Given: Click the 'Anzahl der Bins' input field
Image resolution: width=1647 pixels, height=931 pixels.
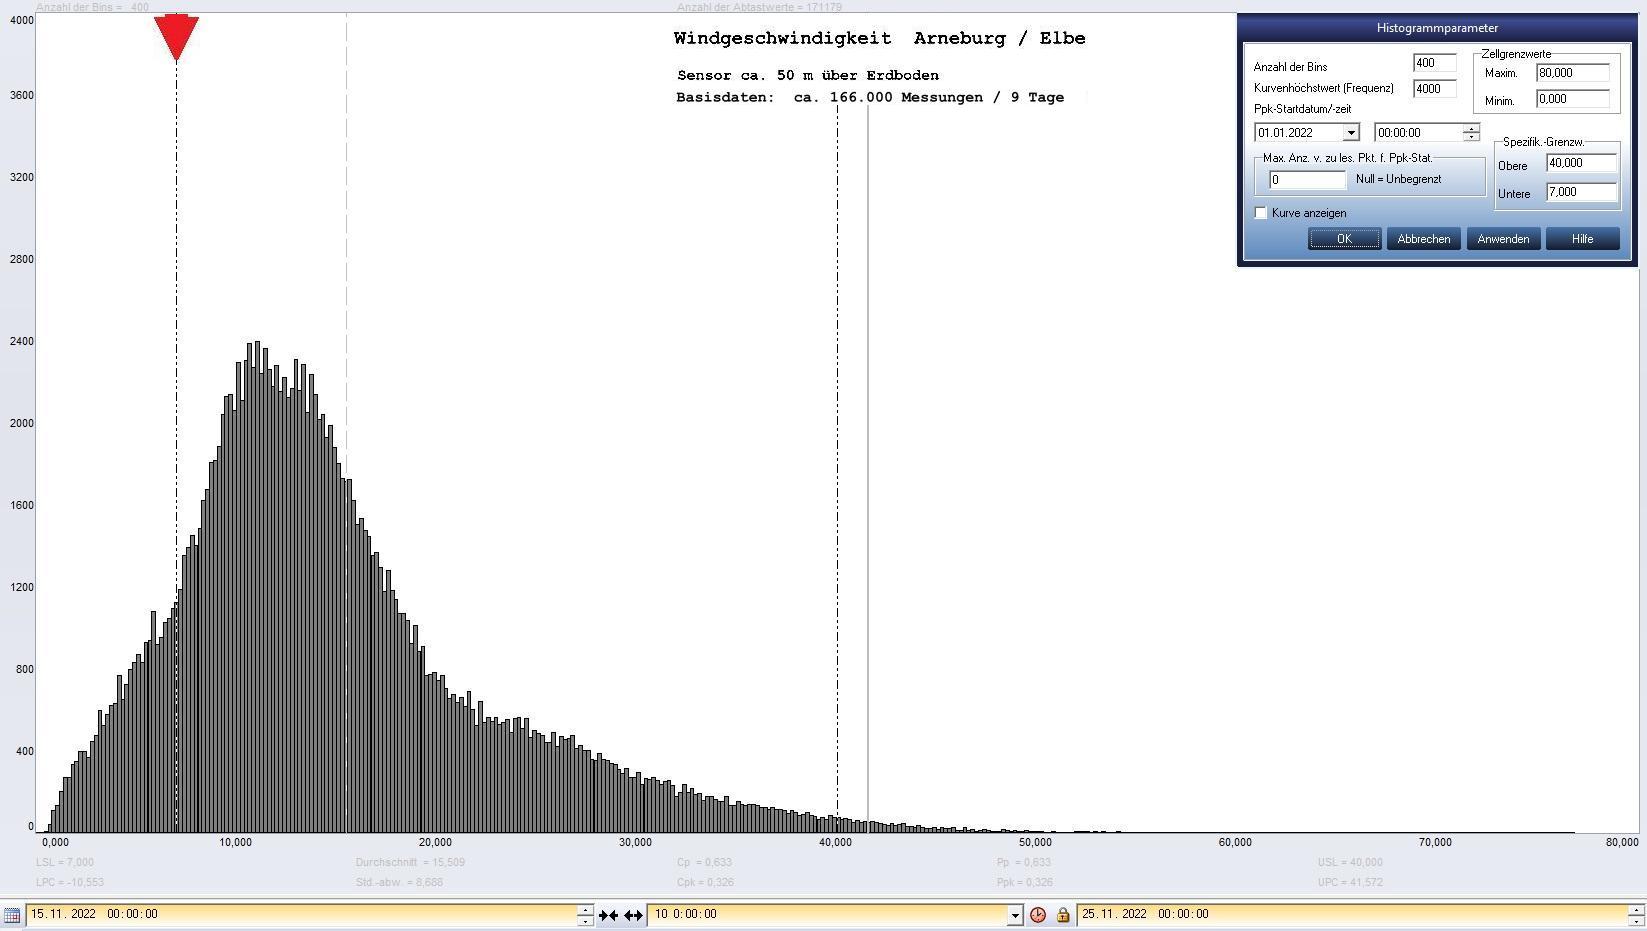Looking at the screenshot, I should point(1433,63).
